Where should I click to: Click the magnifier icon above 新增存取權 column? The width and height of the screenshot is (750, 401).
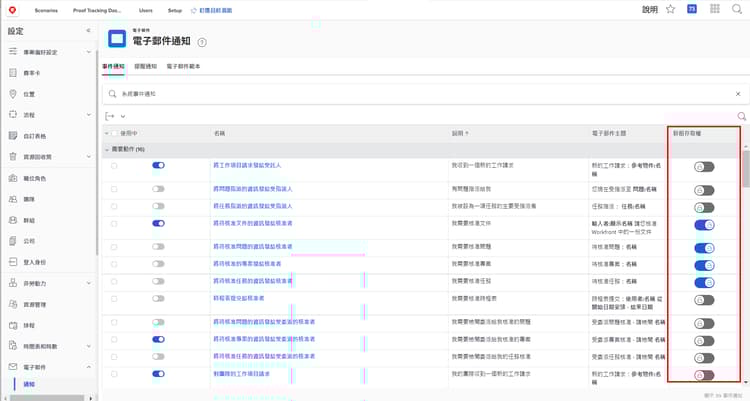[741, 116]
